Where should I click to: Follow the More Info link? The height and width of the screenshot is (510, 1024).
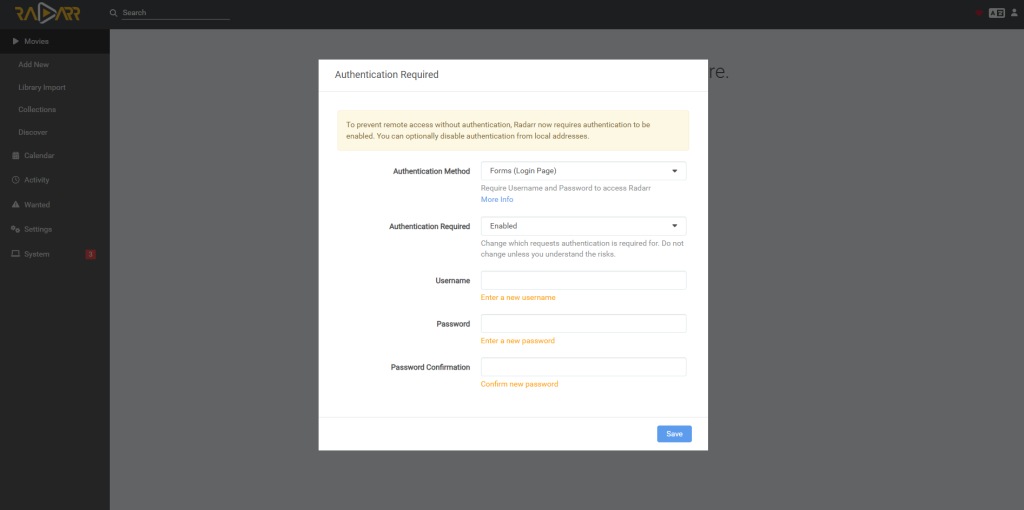pyautogui.click(x=497, y=200)
